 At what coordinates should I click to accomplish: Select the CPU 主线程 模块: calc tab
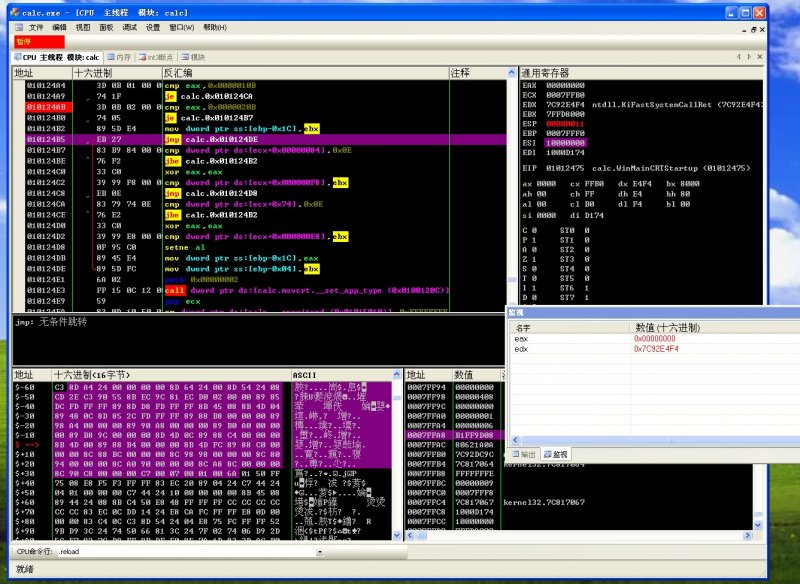57,57
